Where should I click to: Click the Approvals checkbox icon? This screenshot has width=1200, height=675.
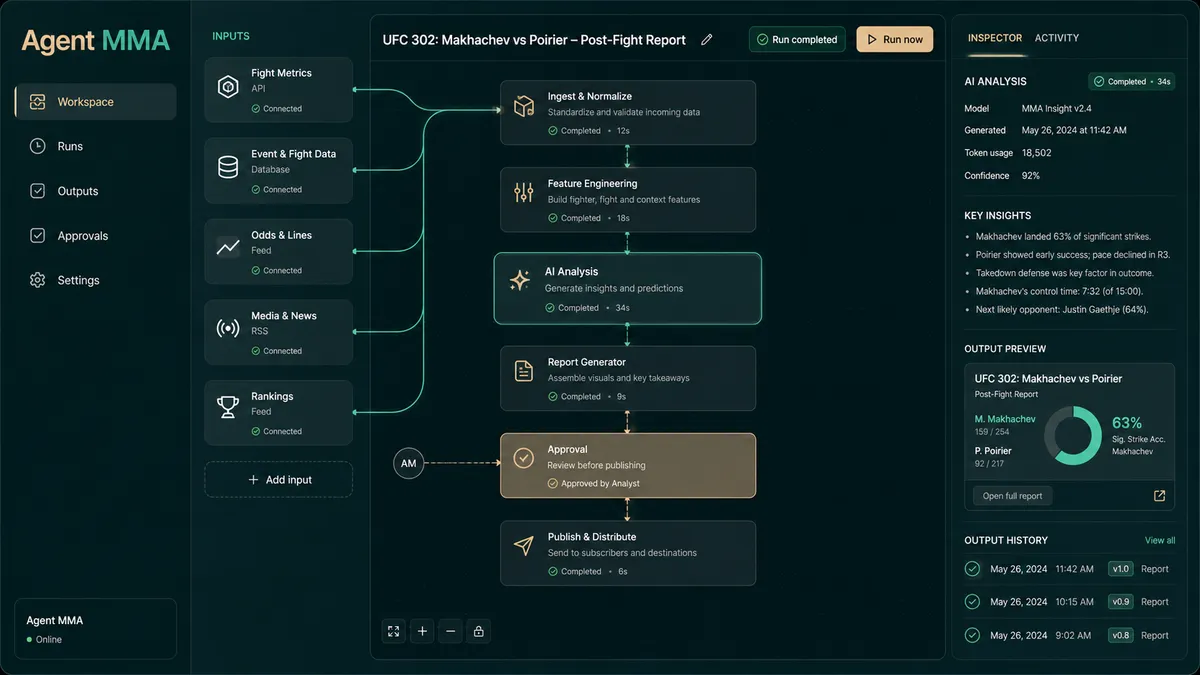point(38,236)
